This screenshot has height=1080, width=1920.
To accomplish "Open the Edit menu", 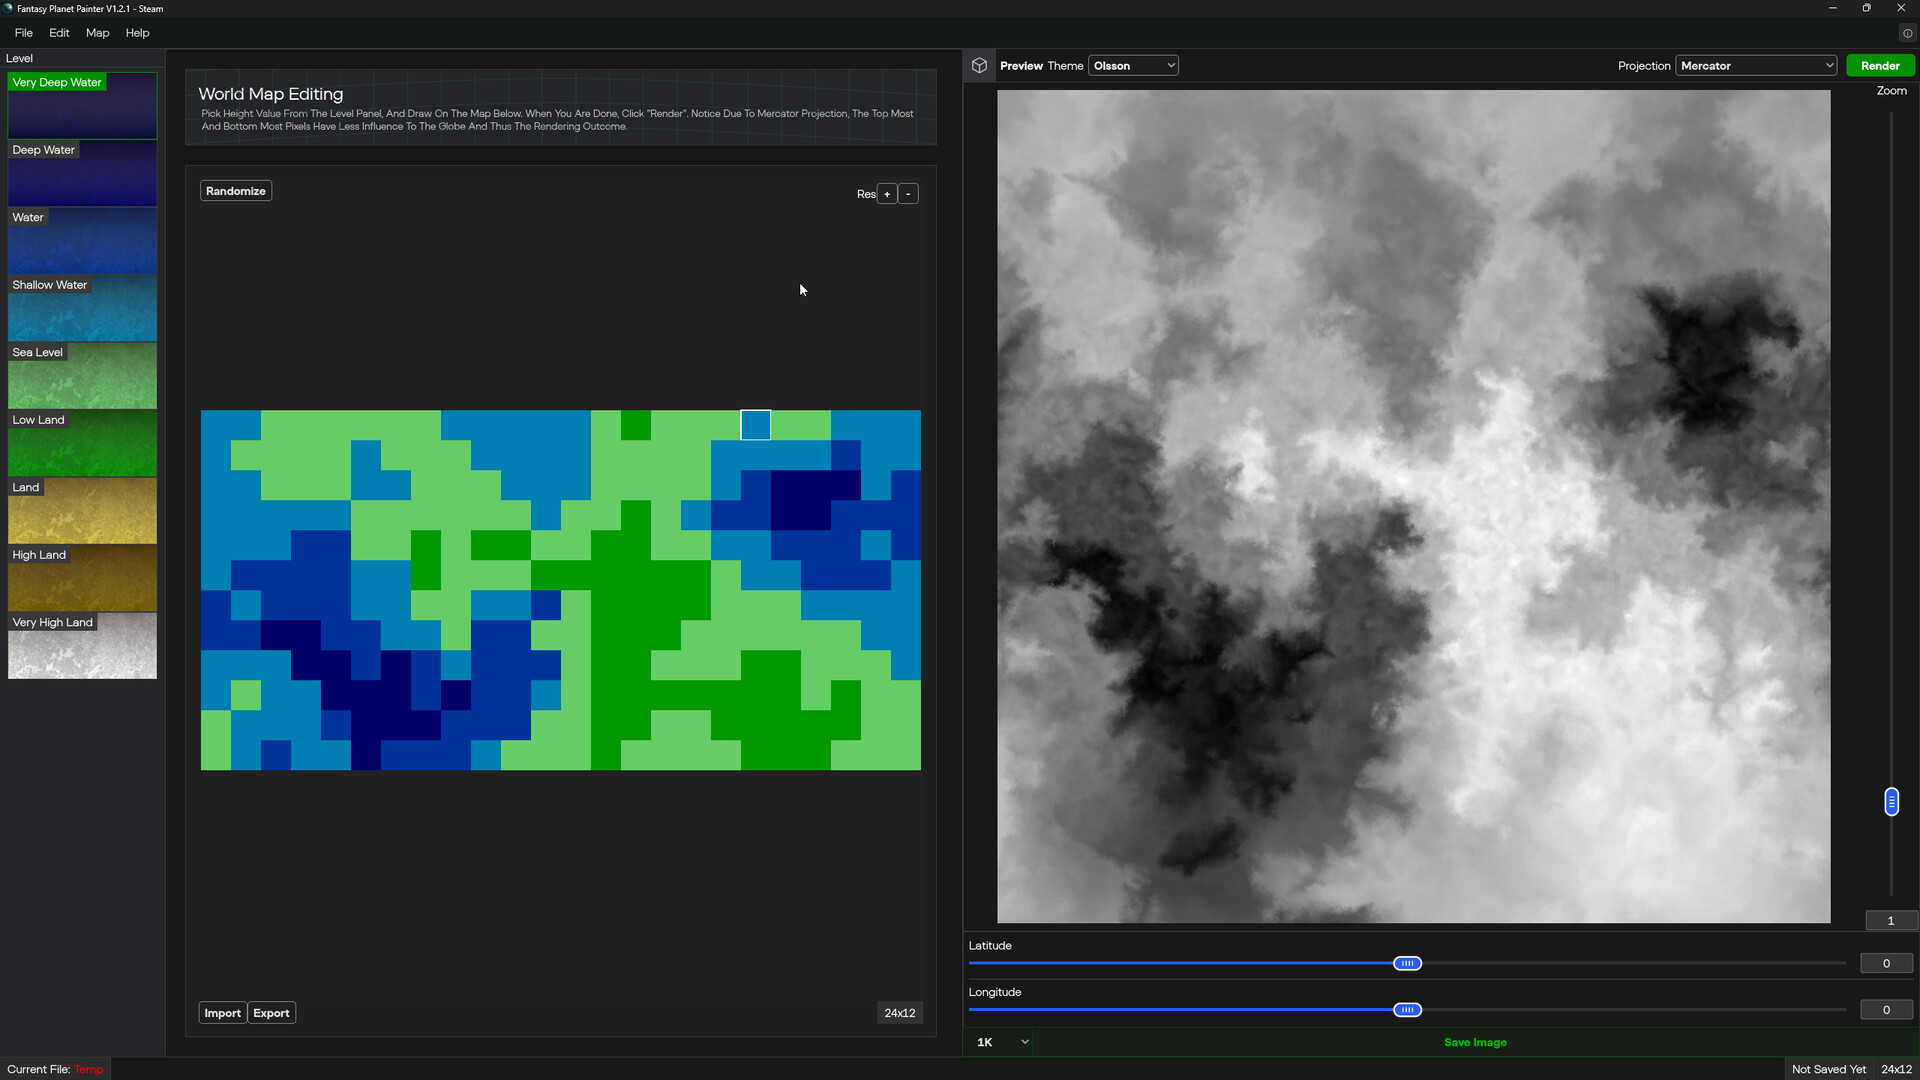I will (59, 33).
